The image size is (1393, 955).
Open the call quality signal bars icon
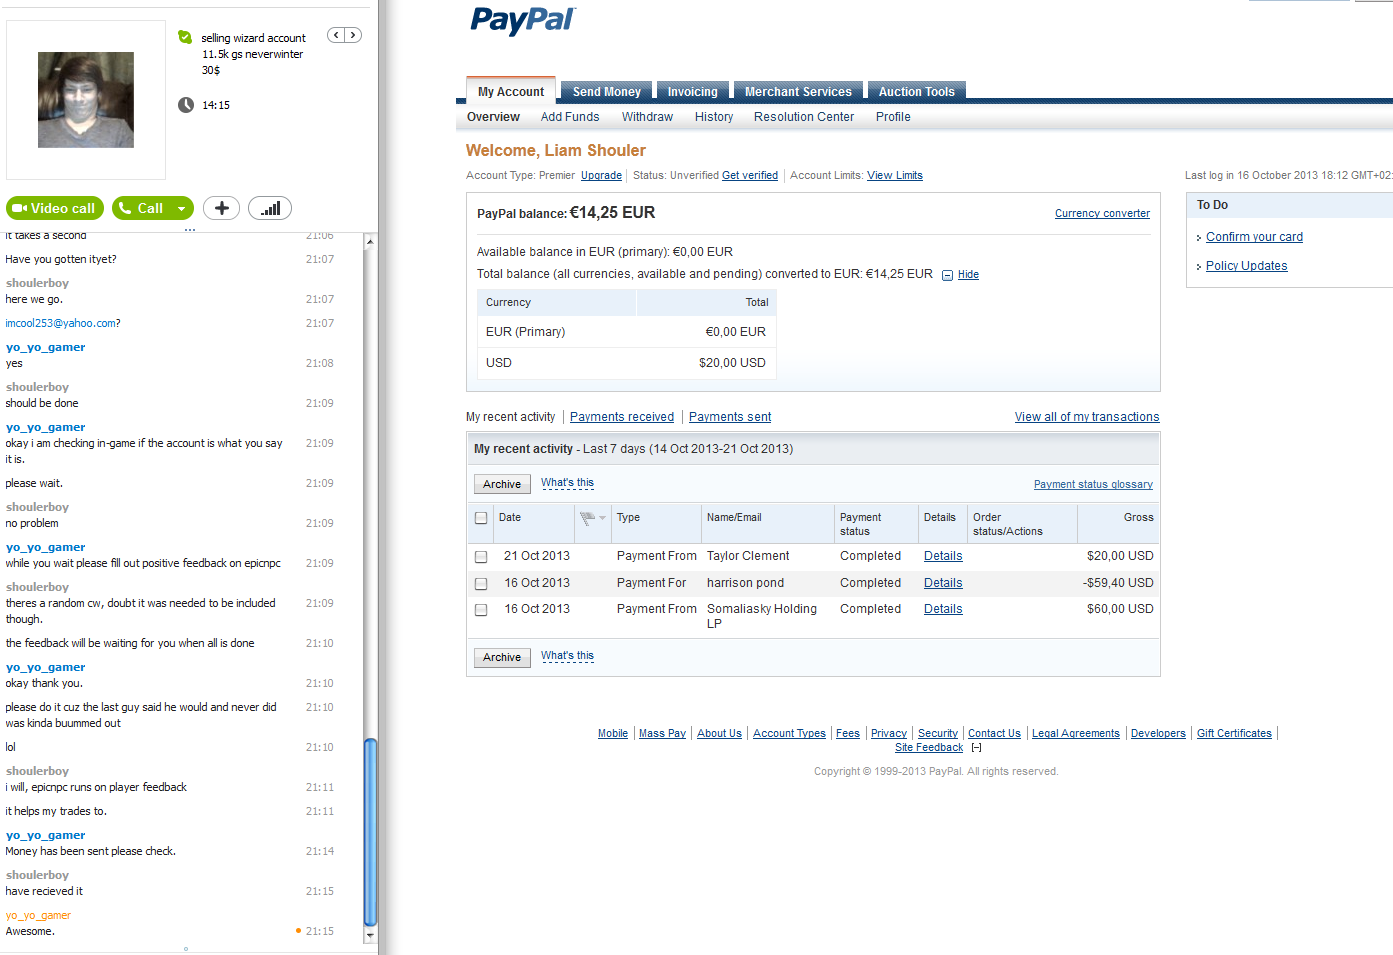pyautogui.click(x=270, y=208)
